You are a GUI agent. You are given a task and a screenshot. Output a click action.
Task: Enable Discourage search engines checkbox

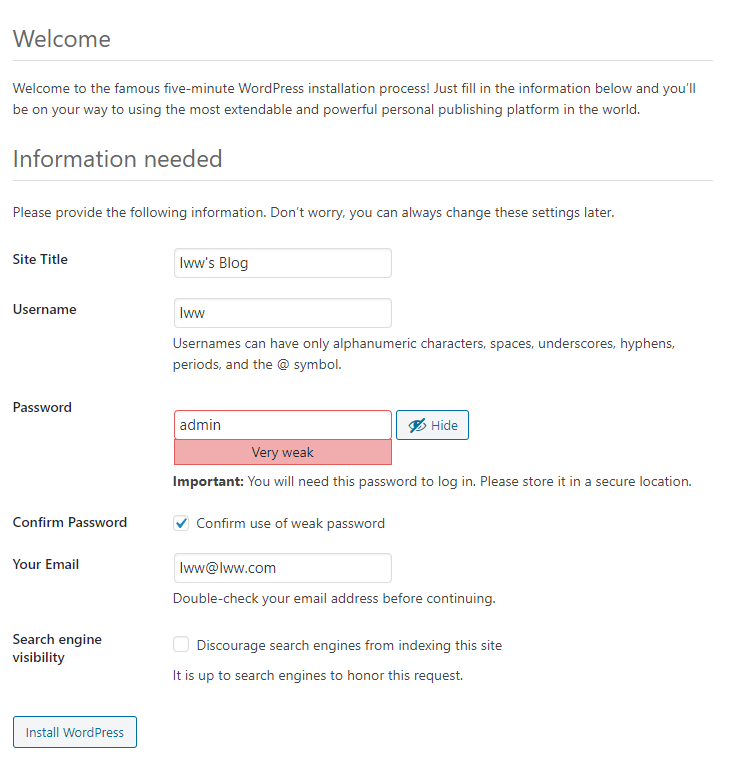click(181, 645)
